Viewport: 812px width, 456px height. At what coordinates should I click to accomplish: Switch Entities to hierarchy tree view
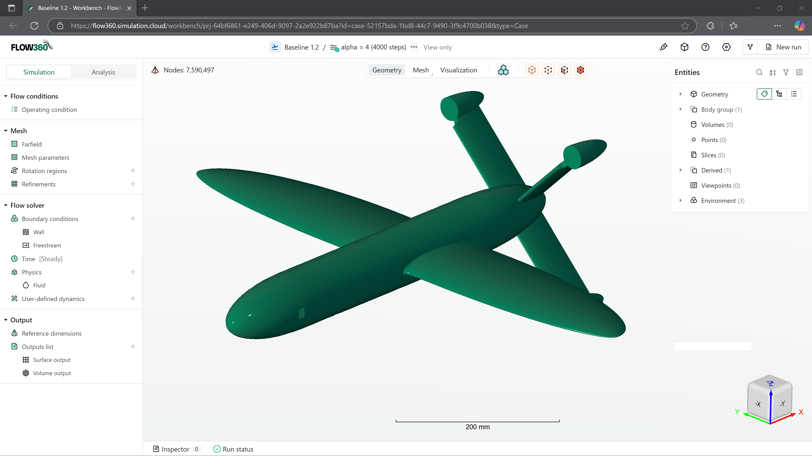[x=779, y=94]
